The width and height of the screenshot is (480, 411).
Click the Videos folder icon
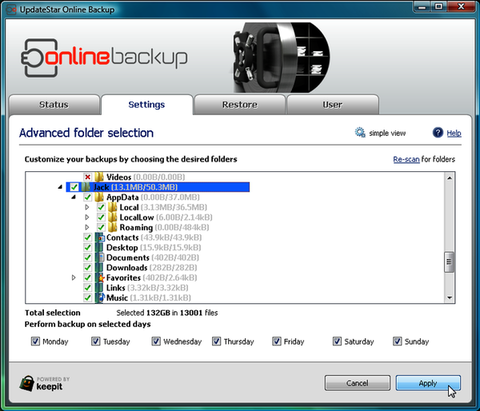[x=99, y=177]
